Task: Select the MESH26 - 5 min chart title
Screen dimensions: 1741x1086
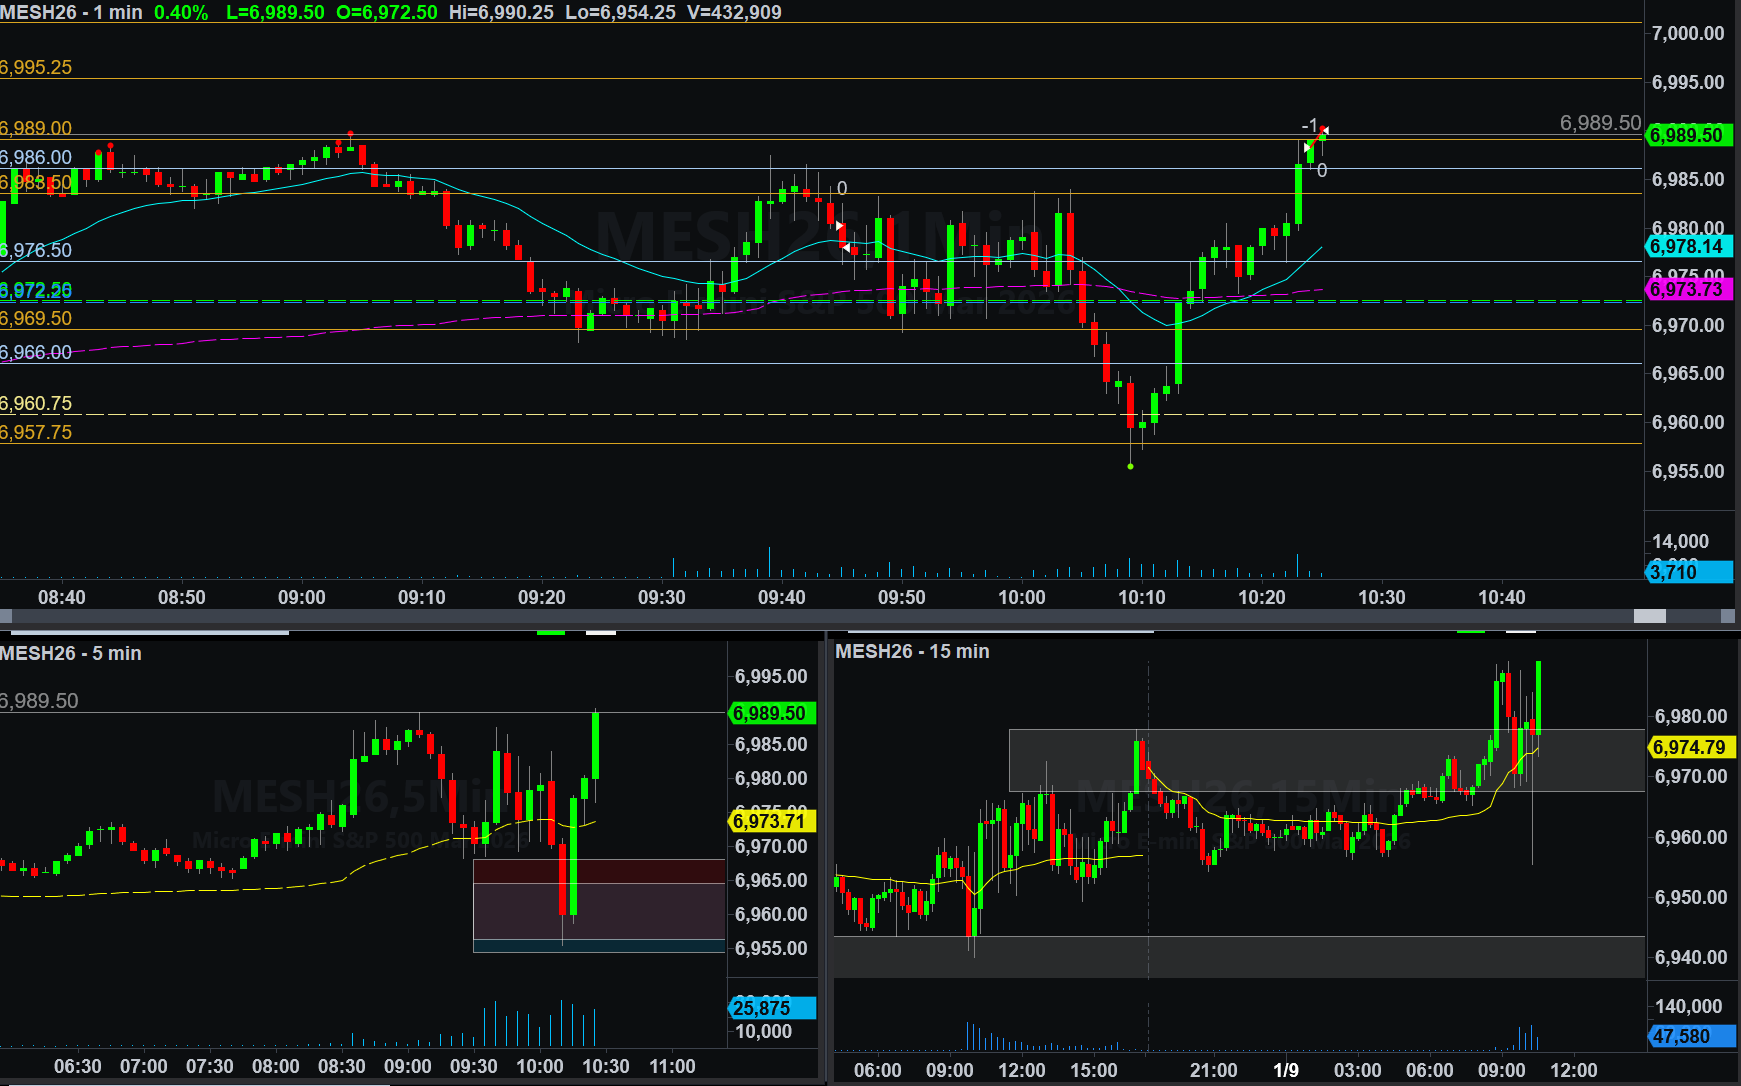Action: click(71, 653)
